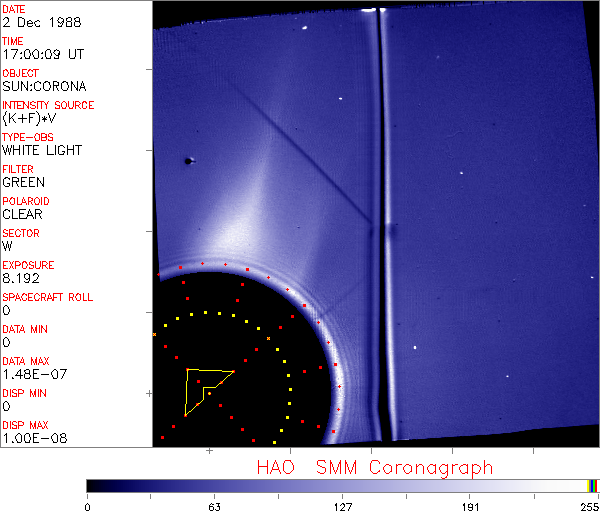600x512 pixels.
Task: Select the 8.192 exposure value
Action: (21, 278)
